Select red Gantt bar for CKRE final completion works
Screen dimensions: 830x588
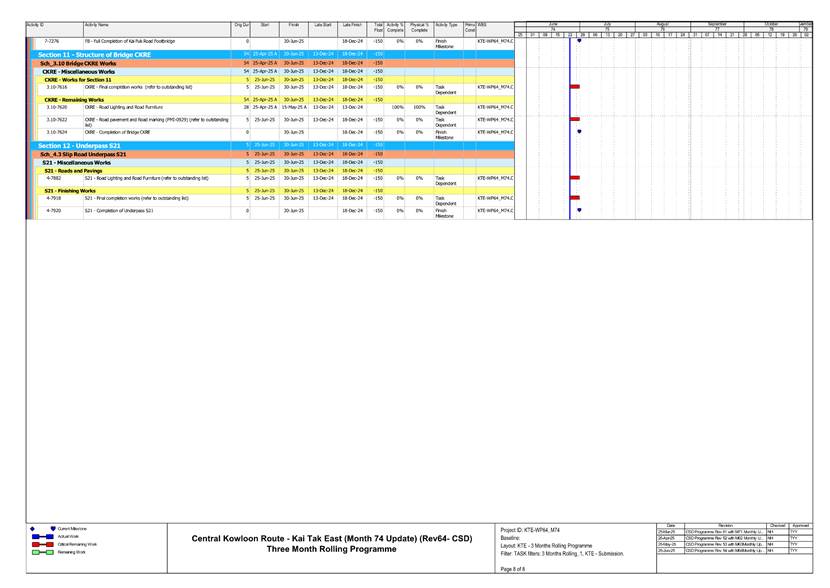click(574, 87)
